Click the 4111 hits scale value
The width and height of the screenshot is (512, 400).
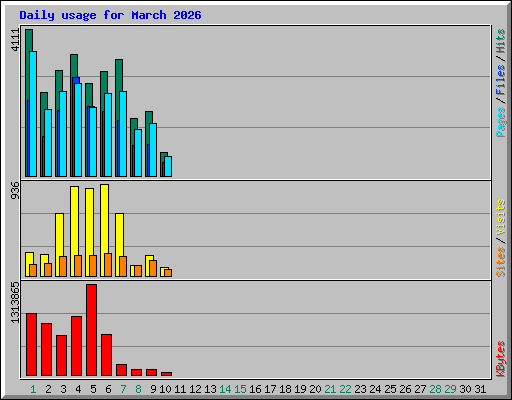[x=15, y=40]
